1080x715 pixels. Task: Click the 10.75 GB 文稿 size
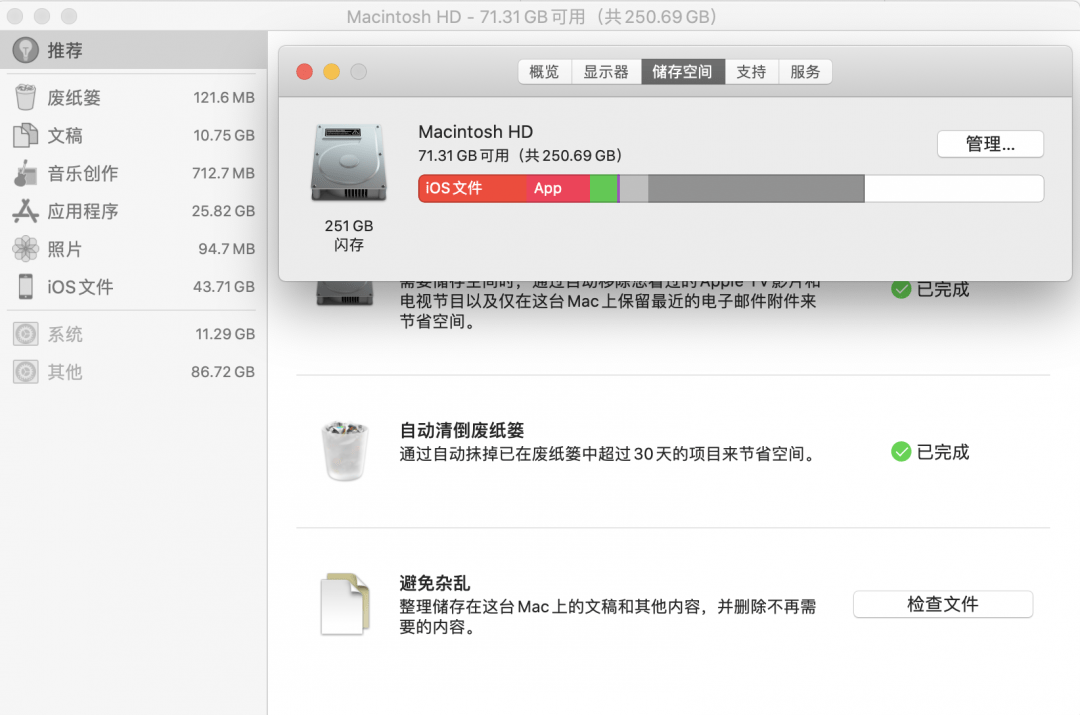224,135
